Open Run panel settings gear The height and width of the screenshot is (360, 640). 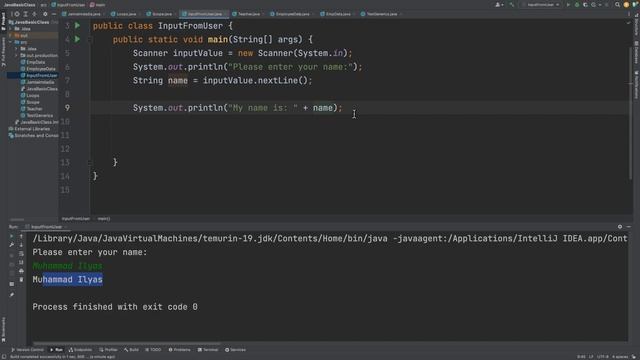(x=620, y=227)
